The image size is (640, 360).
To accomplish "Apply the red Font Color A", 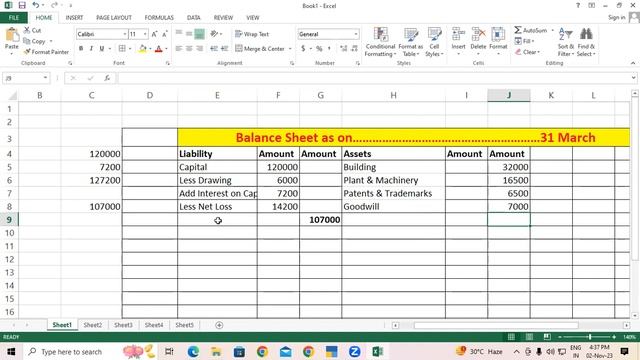I will [159, 49].
